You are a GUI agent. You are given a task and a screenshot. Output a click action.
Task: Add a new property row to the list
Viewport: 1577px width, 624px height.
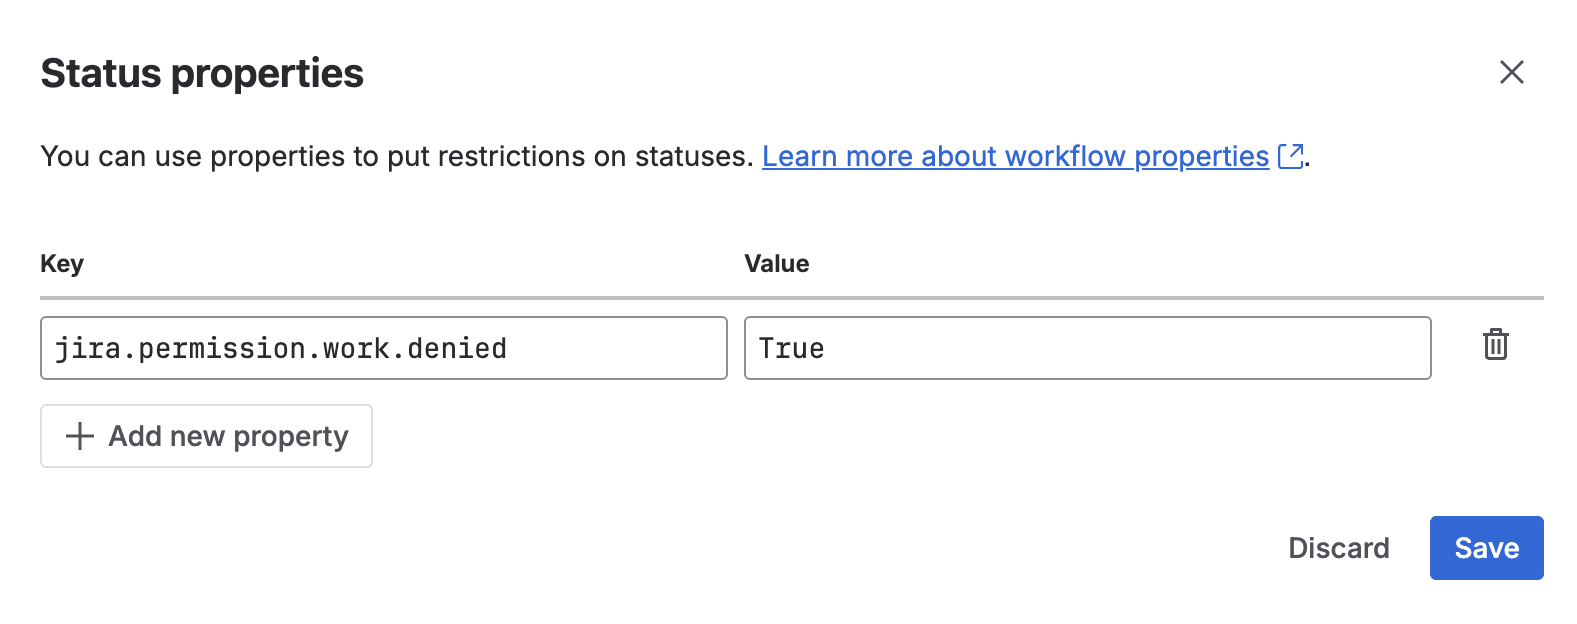206,436
